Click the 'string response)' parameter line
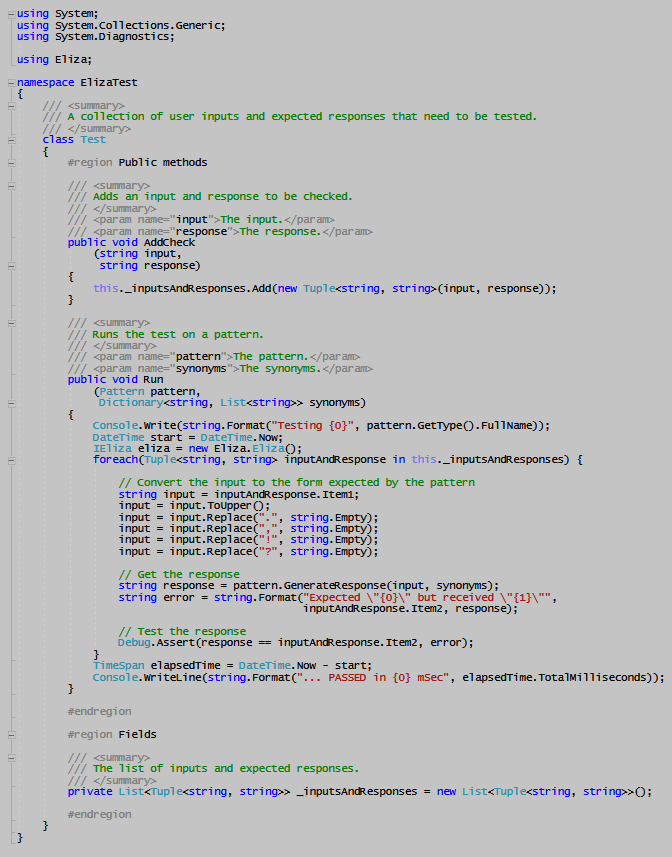The image size is (672, 857). click(x=150, y=266)
